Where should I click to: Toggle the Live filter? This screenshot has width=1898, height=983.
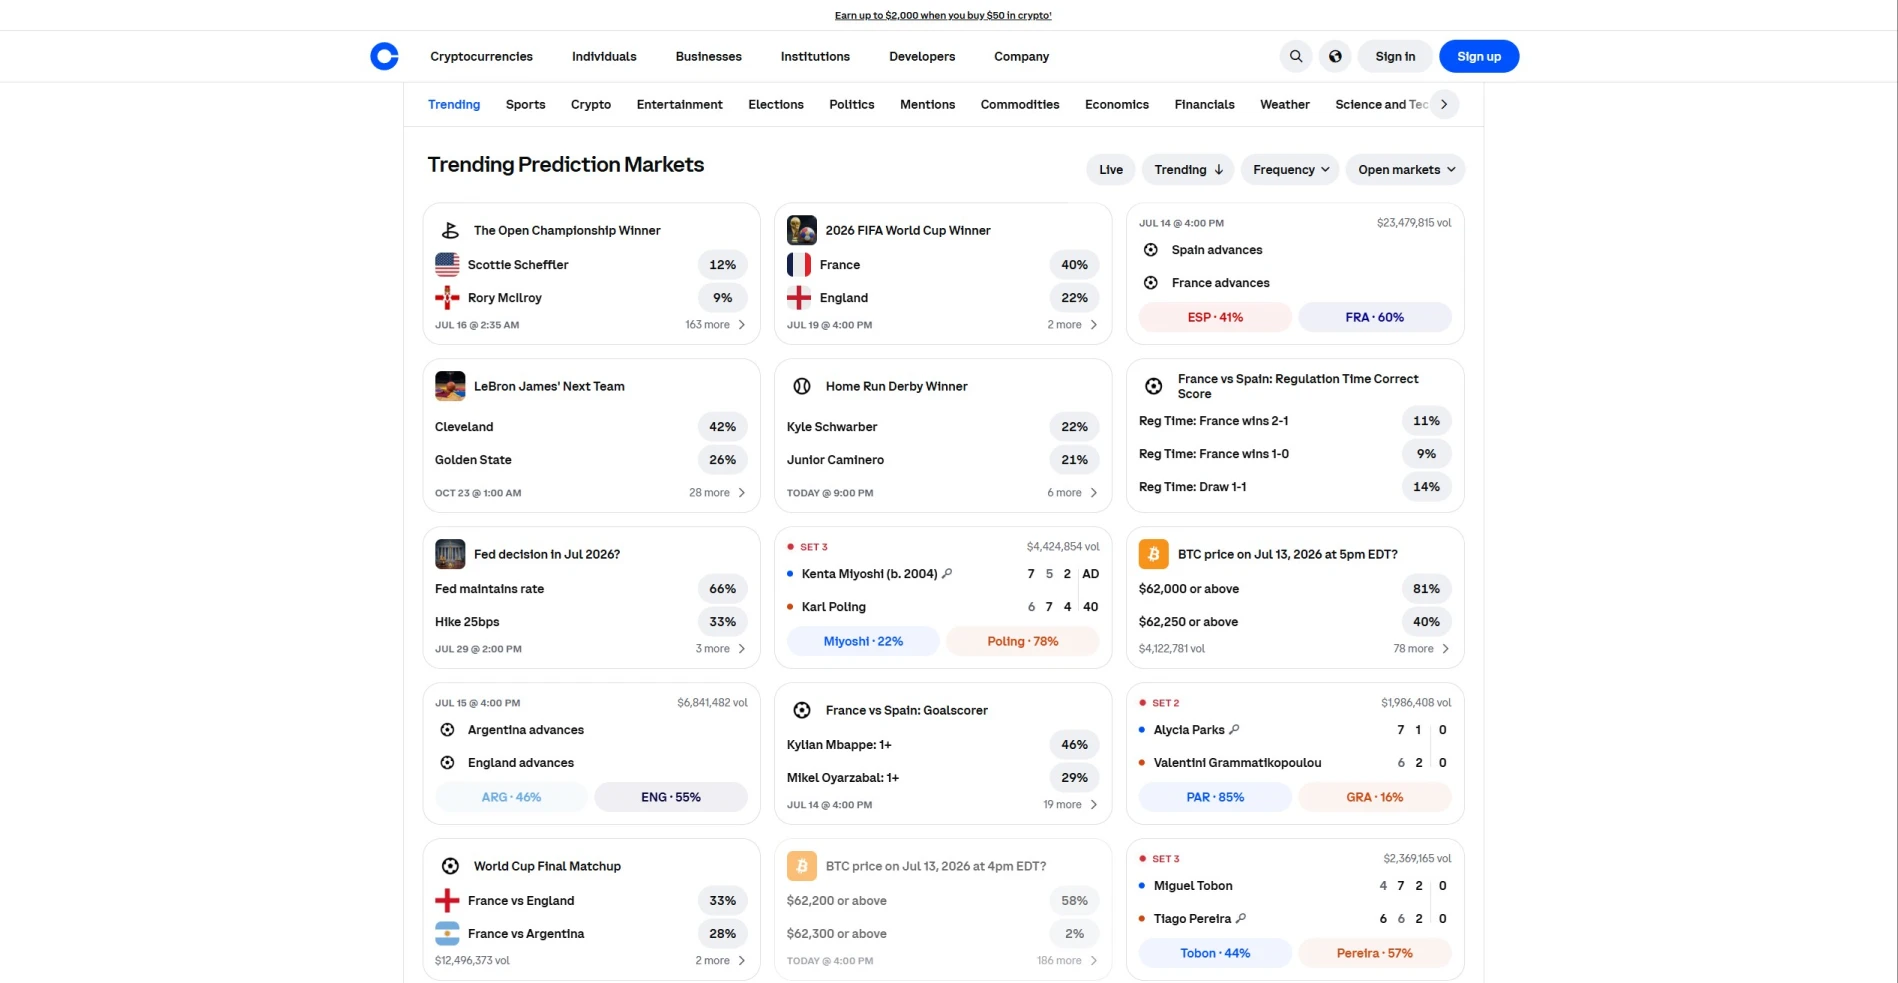(1111, 169)
